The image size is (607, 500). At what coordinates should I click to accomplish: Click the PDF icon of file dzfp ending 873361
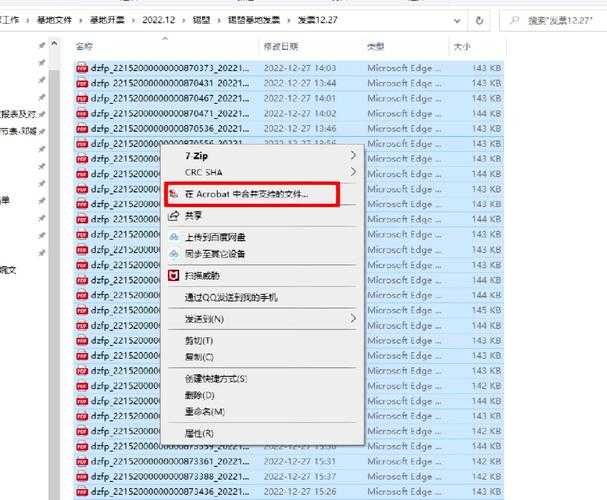82,462
